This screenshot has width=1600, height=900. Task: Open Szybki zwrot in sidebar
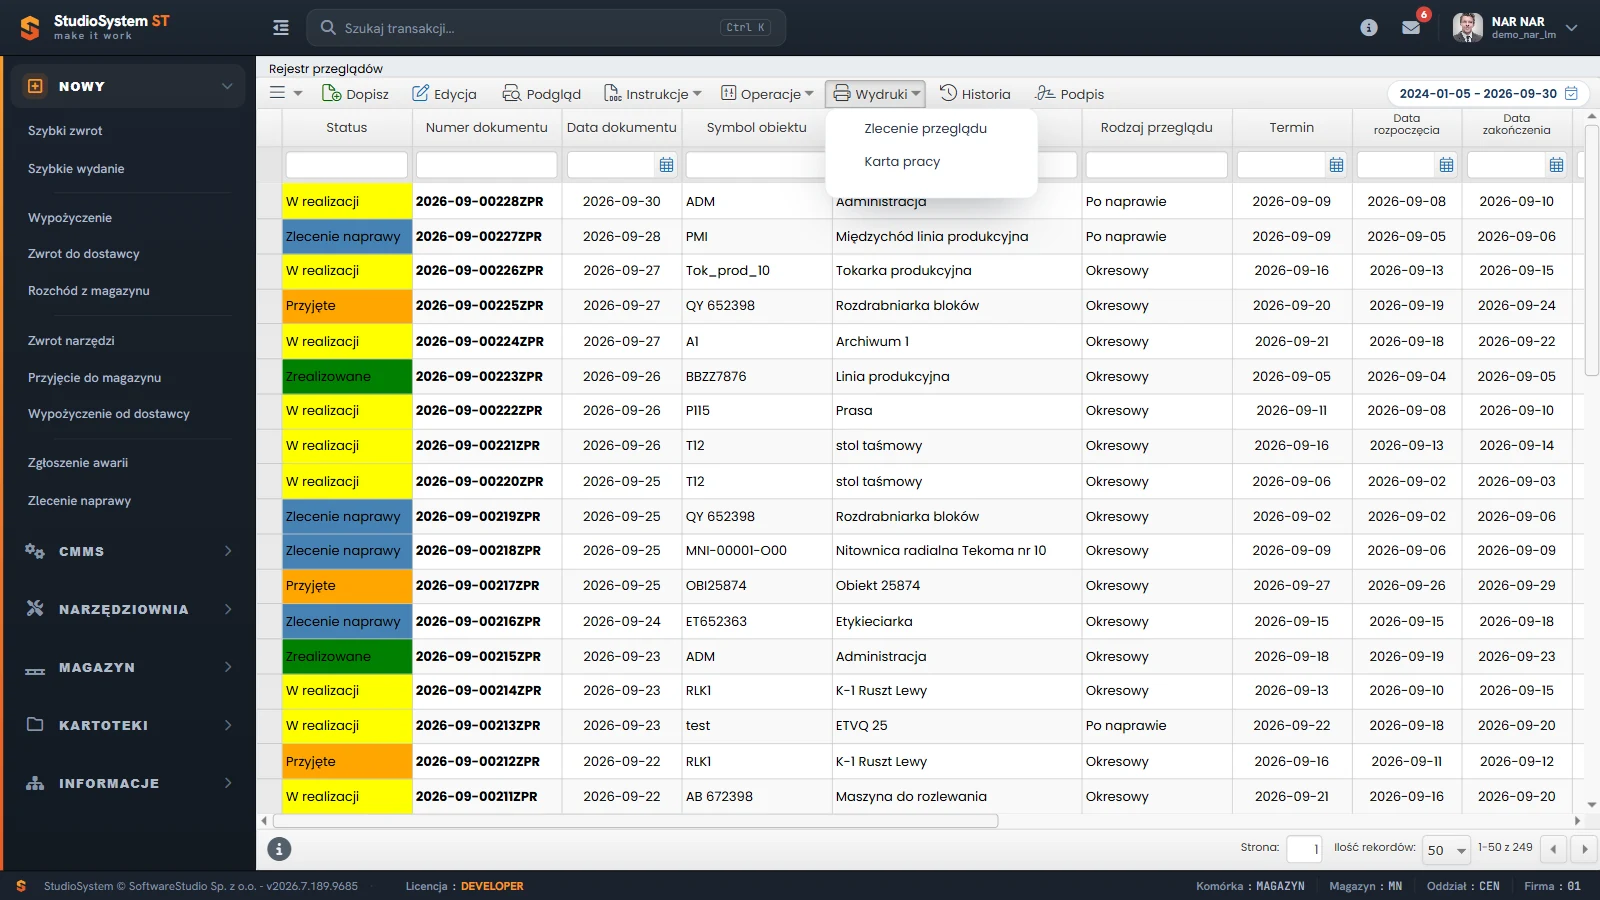pos(65,131)
